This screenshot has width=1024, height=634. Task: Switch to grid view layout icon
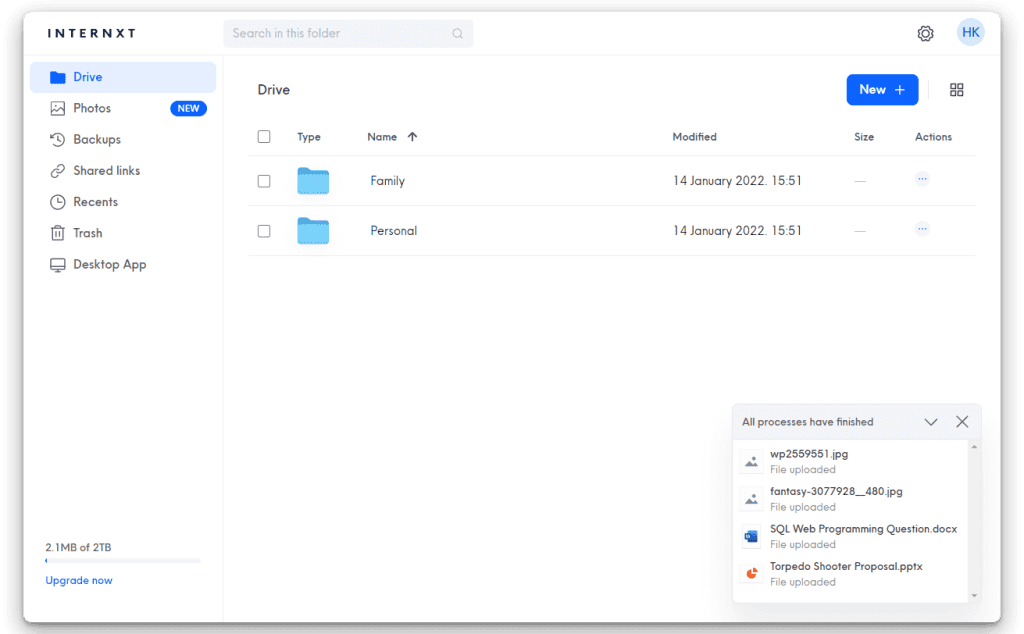click(x=956, y=90)
